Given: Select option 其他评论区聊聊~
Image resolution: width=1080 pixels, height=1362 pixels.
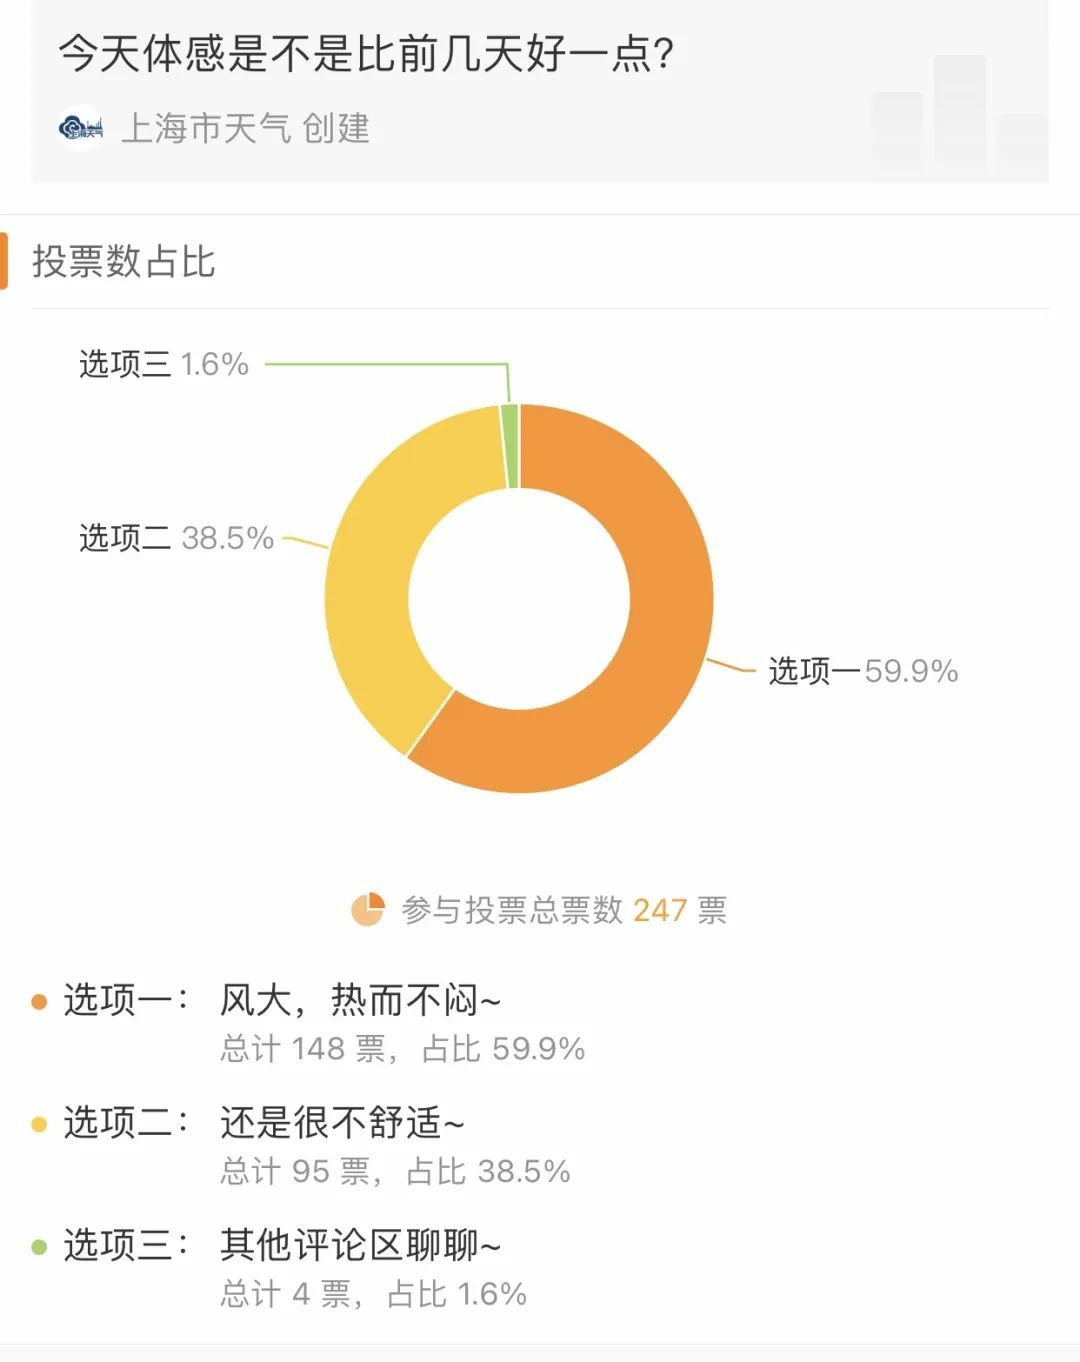Looking at the screenshot, I should pos(360,1246).
